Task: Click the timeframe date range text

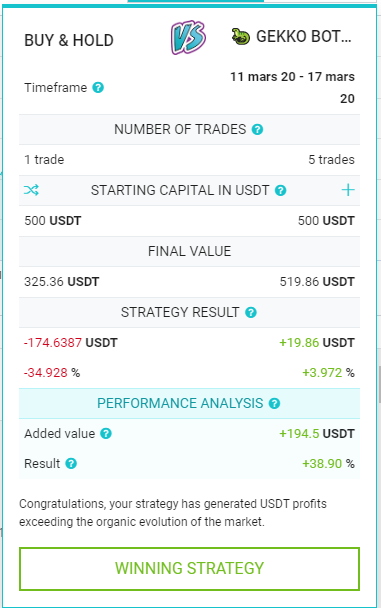Action: click(293, 87)
